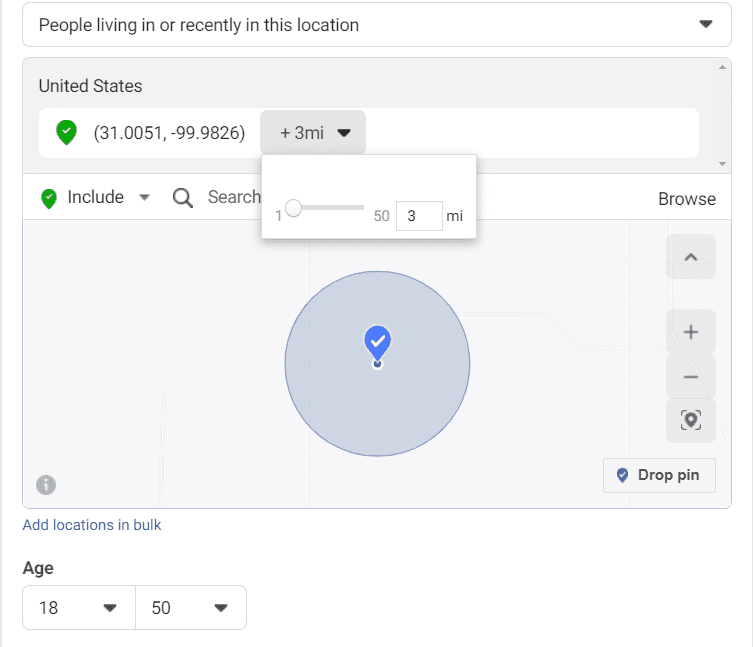Screen dimensions: 753x647
Task: Click the search magnifier icon
Action: point(183,198)
